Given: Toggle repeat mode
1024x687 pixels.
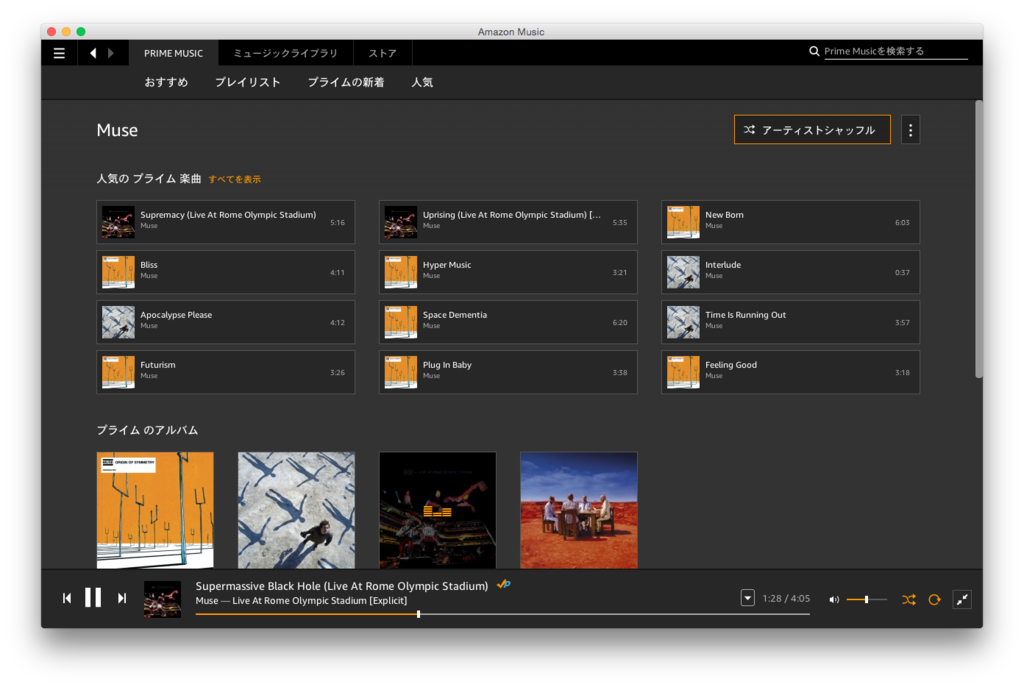Looking at the screenshot, I should click(x=935, y=599).
